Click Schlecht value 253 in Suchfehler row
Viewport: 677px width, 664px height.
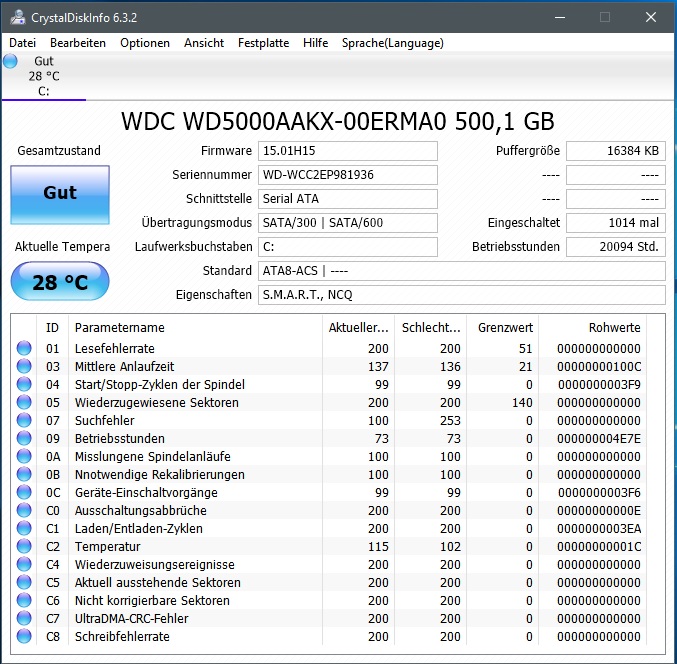[x=450, y=421]
